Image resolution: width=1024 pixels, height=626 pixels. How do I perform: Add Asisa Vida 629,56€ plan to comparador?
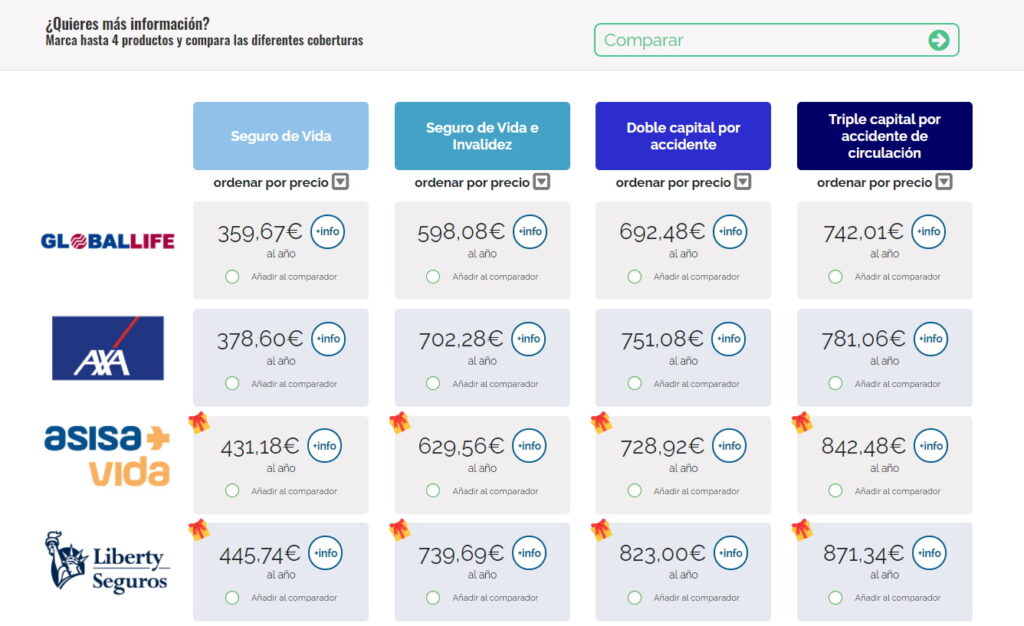[433, 490]
